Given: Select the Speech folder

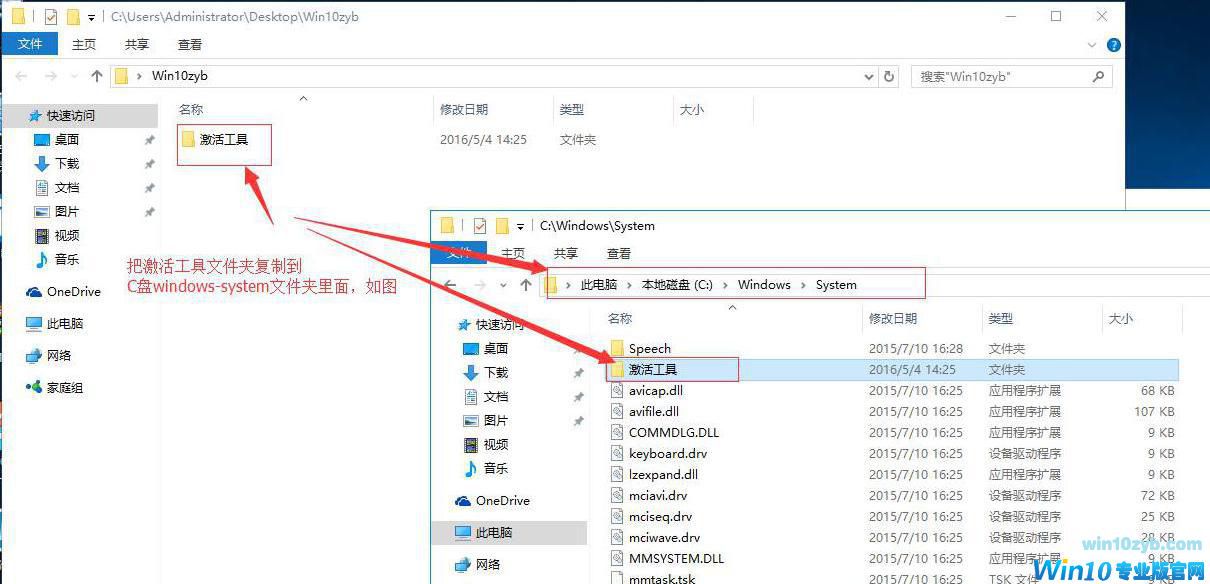Looking at the screenshot, I should coord(649,348).
